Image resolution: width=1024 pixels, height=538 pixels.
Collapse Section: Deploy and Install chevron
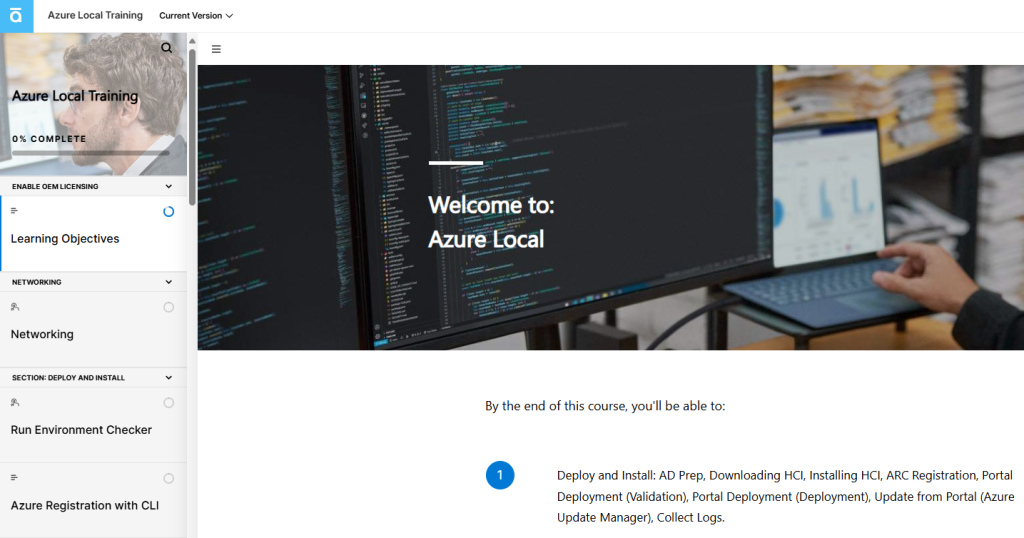point(168,377)
